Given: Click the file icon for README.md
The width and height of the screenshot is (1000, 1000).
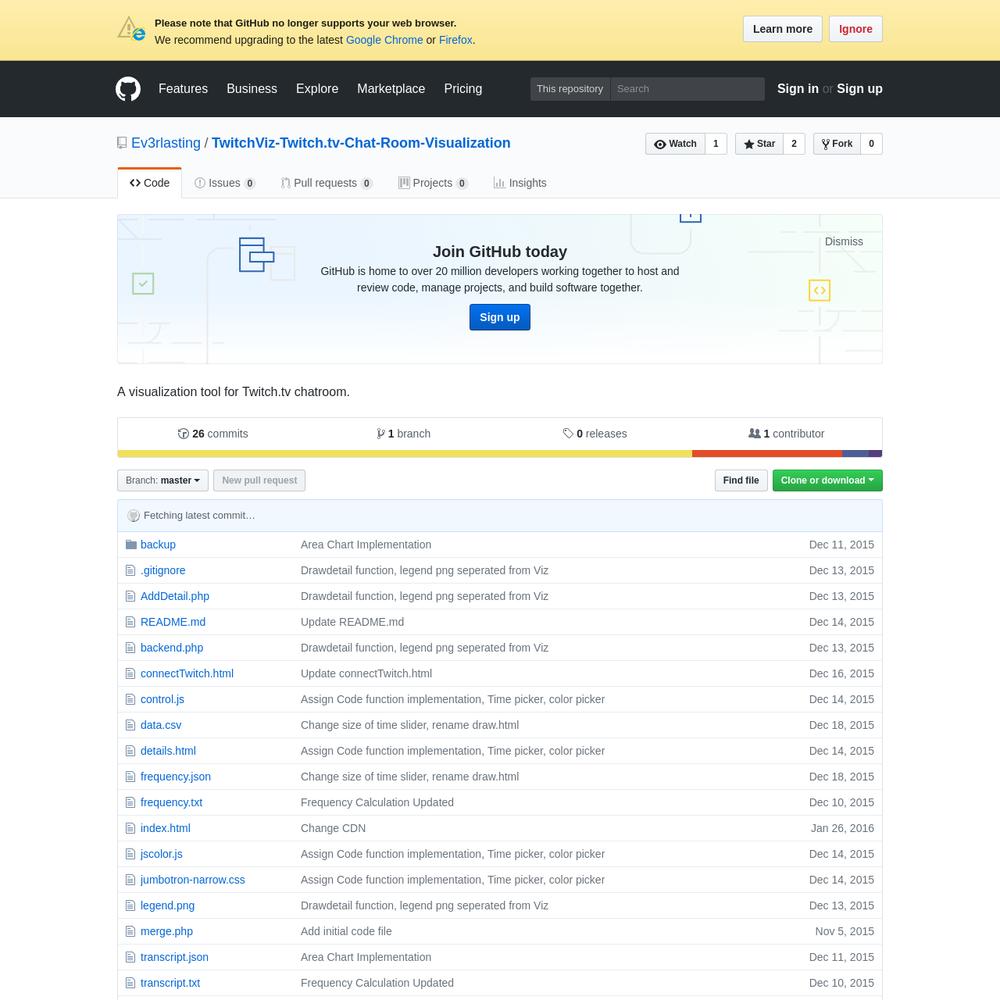Looking at the screenshot, I should click(130, 622).
